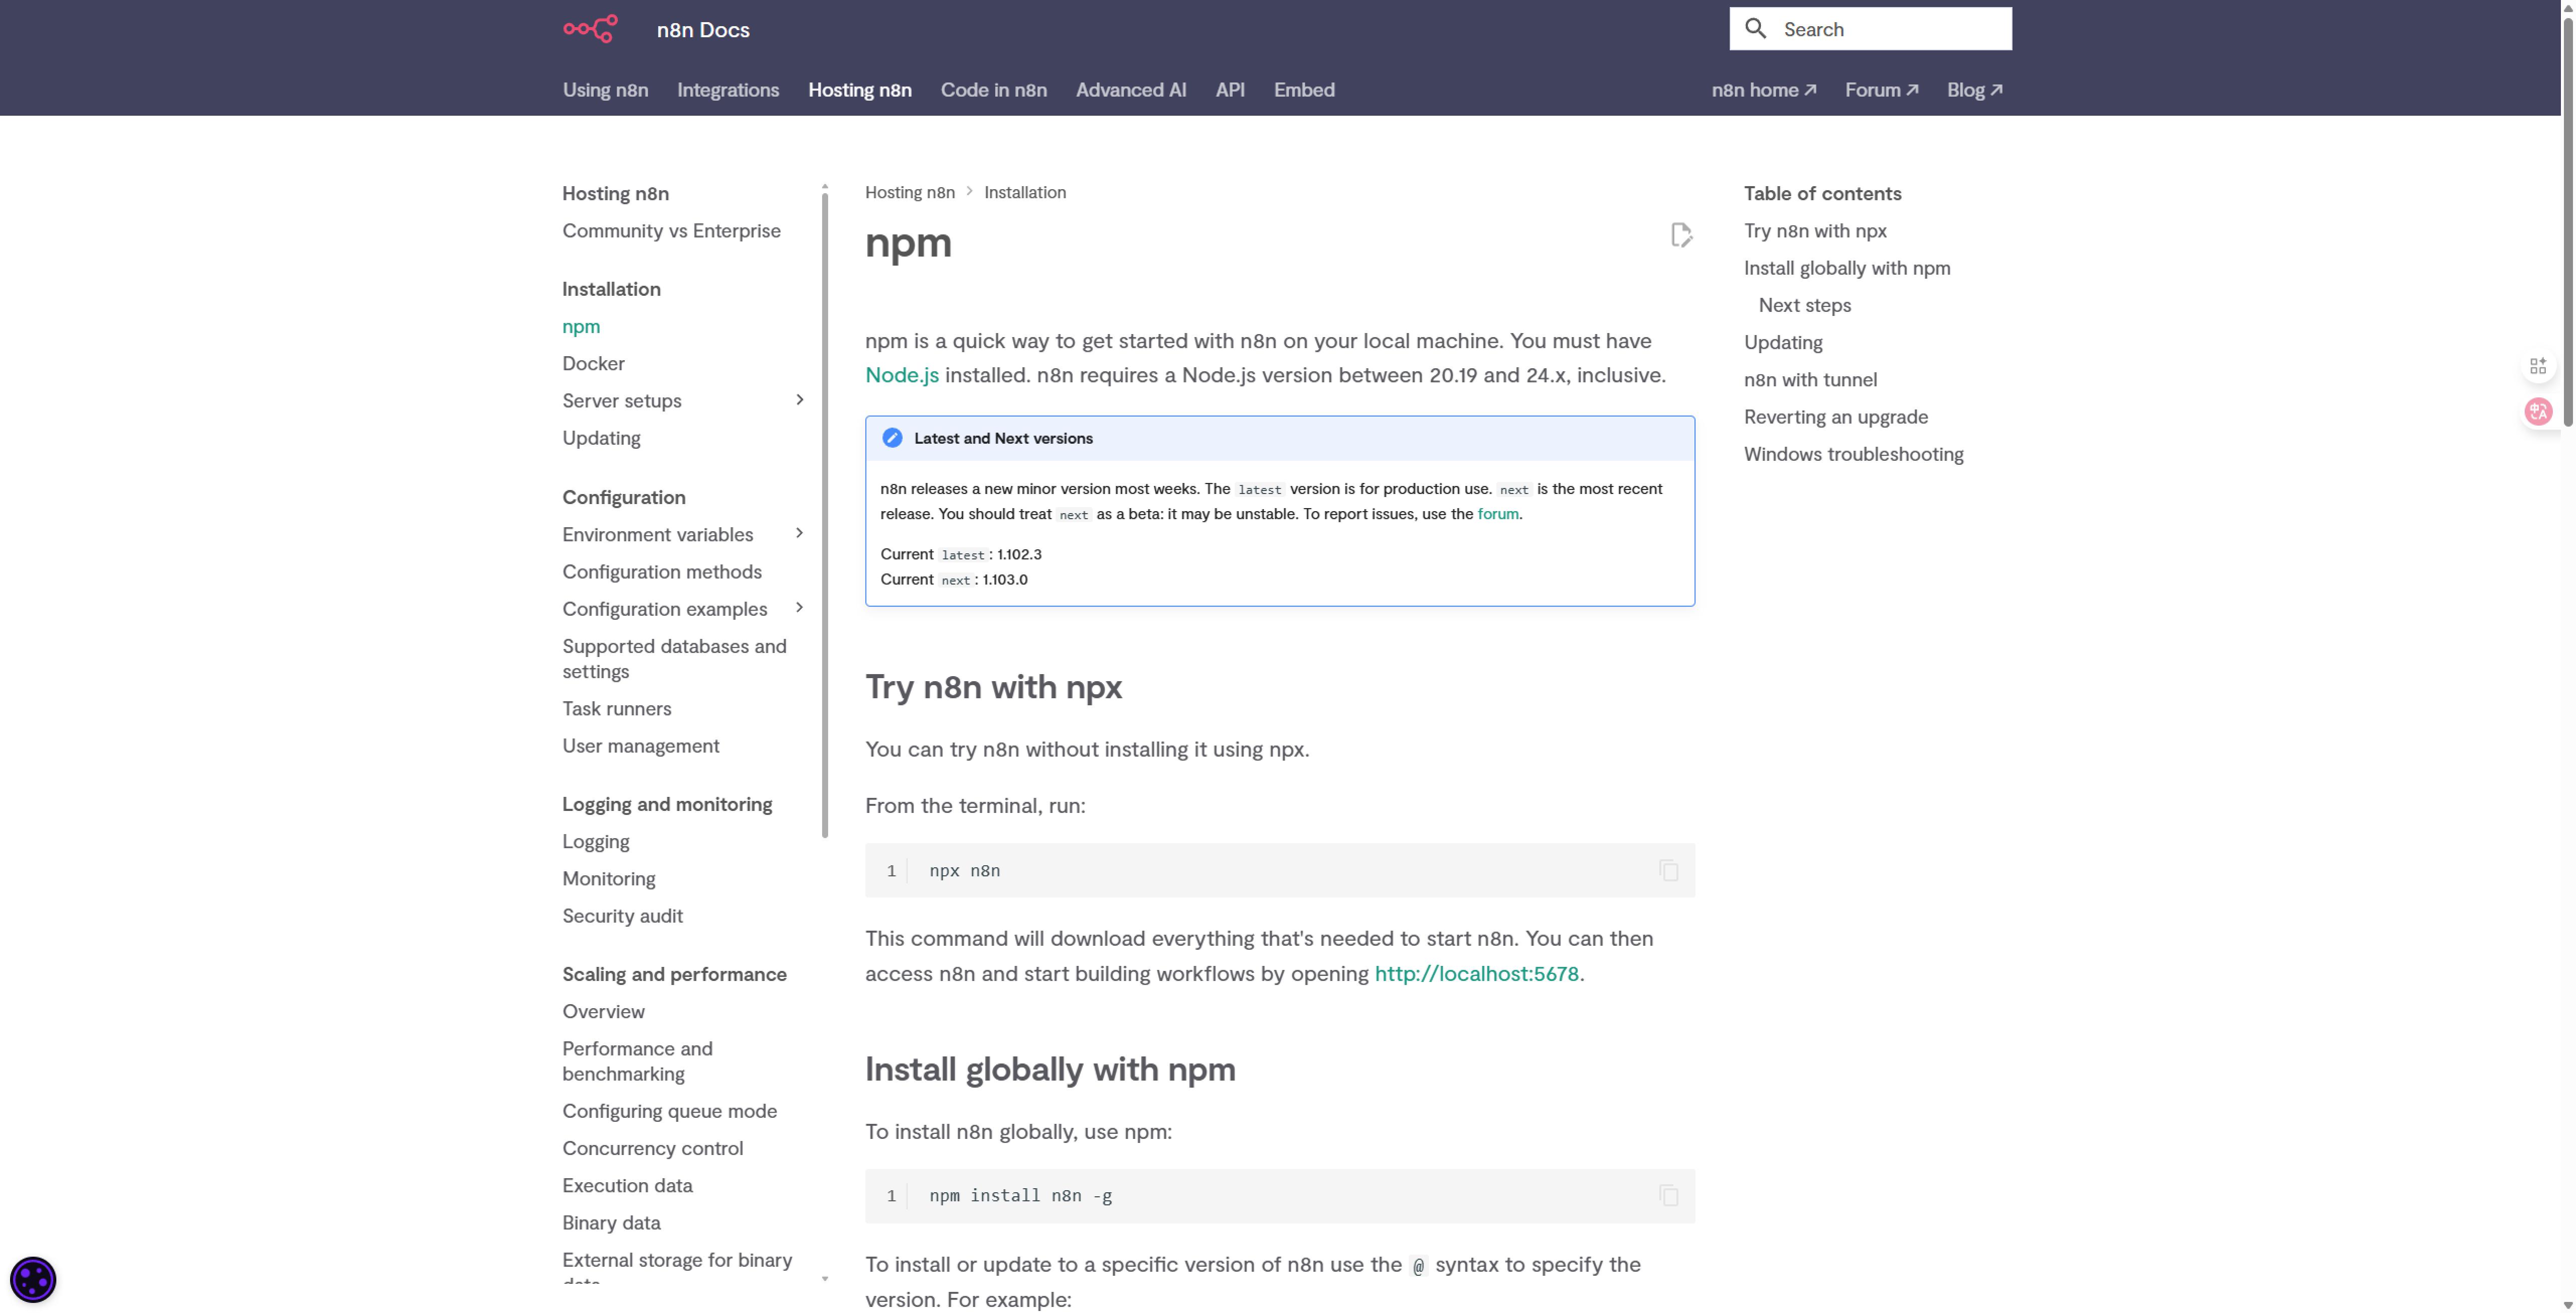Image resolution: width=2576 pixels, height=1313 pixels.
Task: Click the grid apps icon on right edge
Action: [x=2538, y=367]
